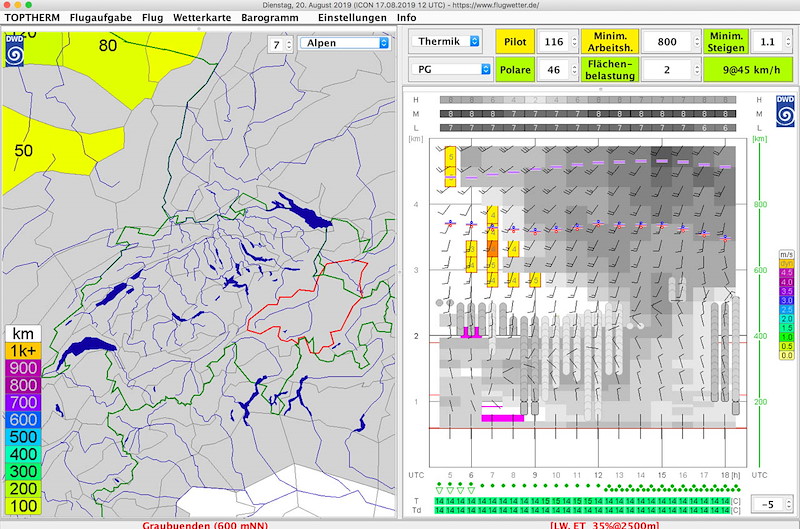Select the 700 km legend swatch
The height and width of the screenshot is (529, 800).
tap(23, 402)
